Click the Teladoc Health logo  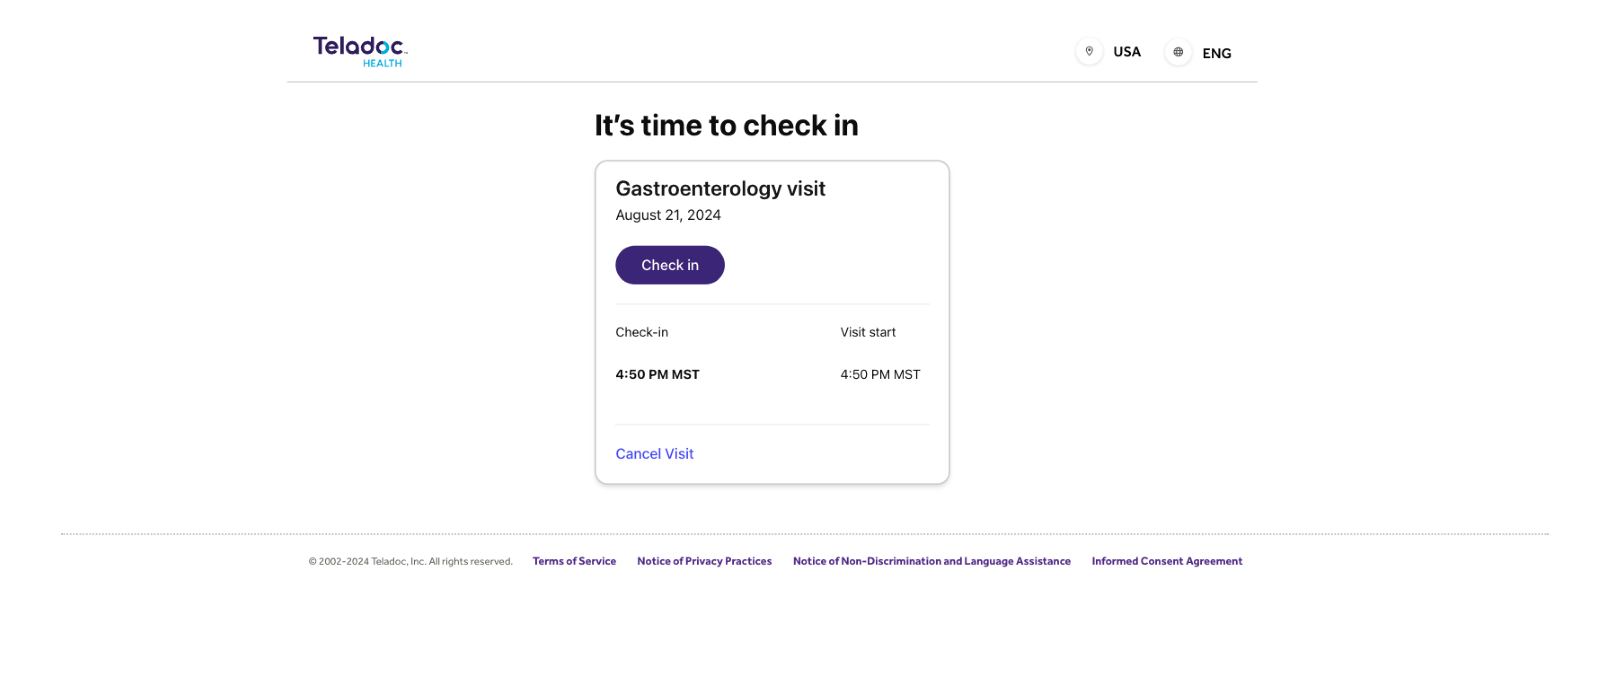point(360,52)
